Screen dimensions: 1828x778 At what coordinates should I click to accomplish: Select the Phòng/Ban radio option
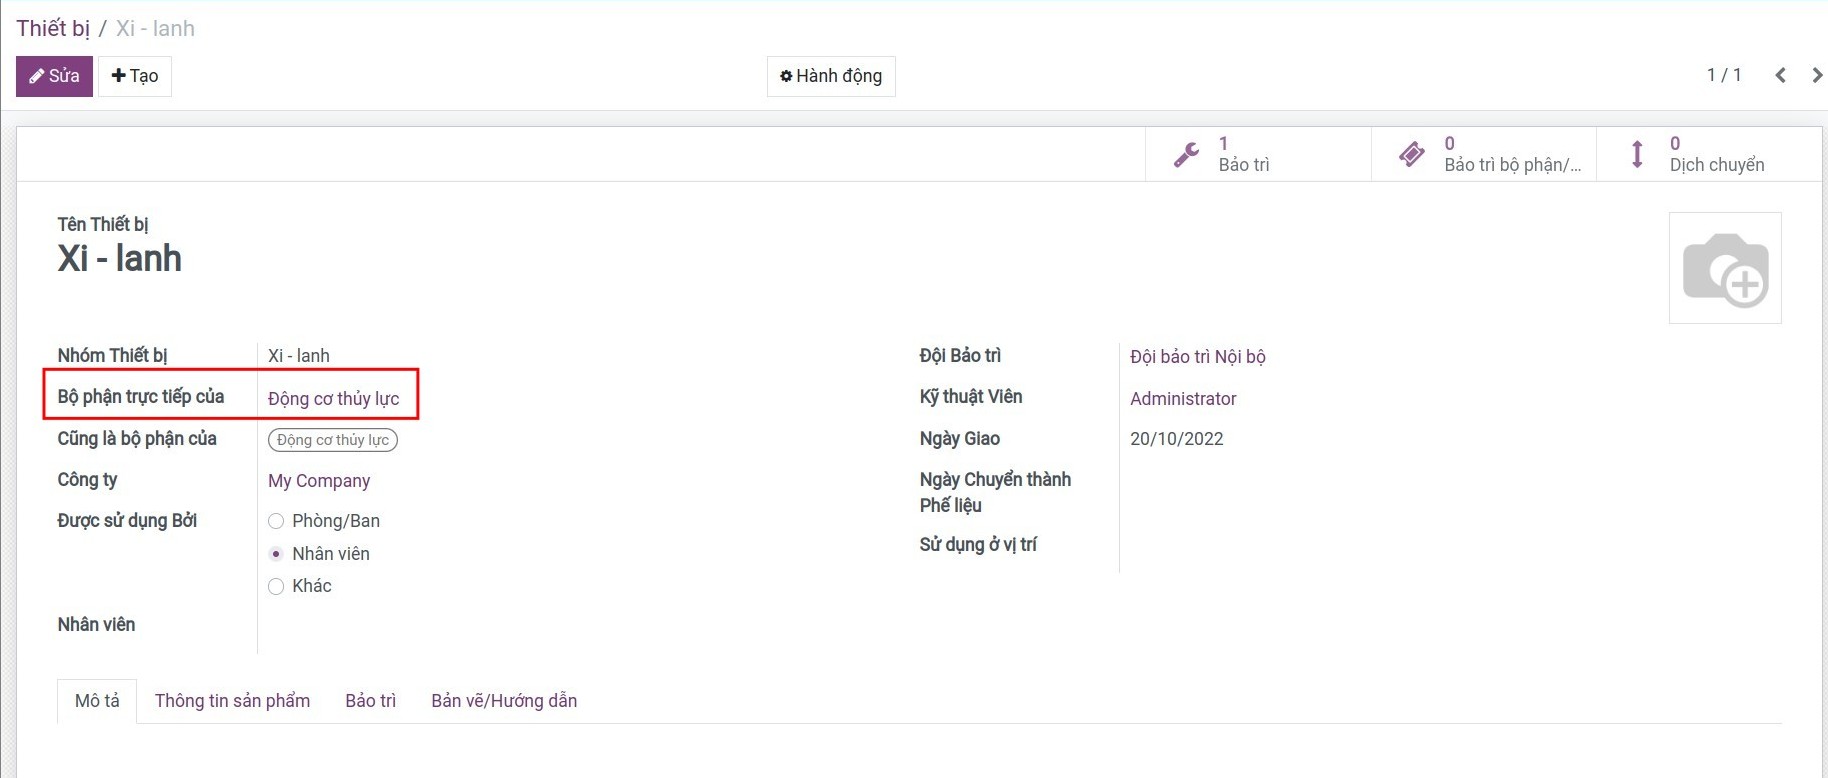[277, 521]
